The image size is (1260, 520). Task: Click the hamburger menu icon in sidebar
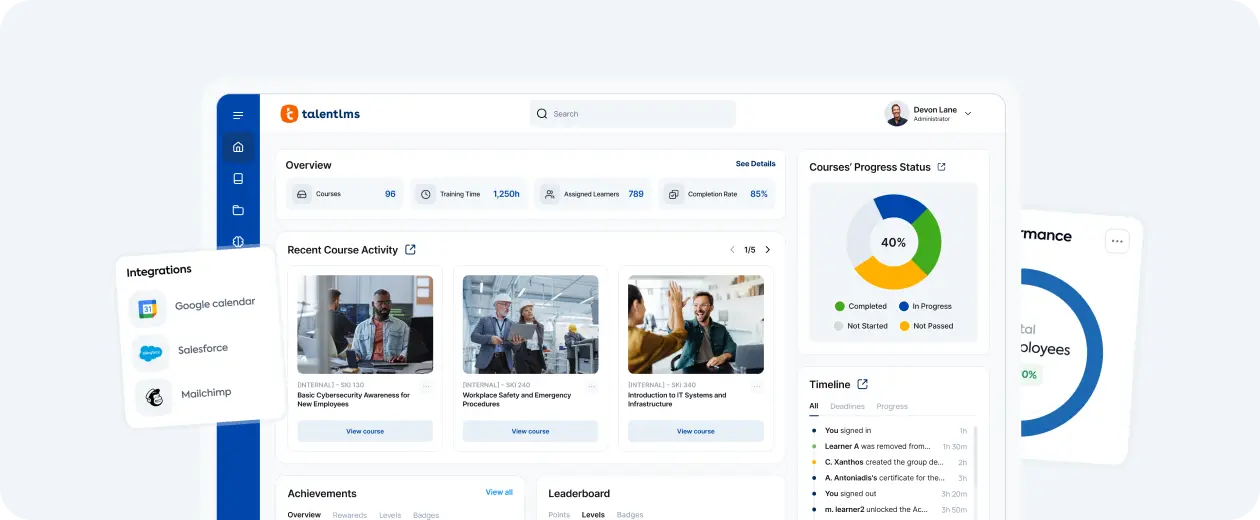pyautogui.click(x=238, y=116)
